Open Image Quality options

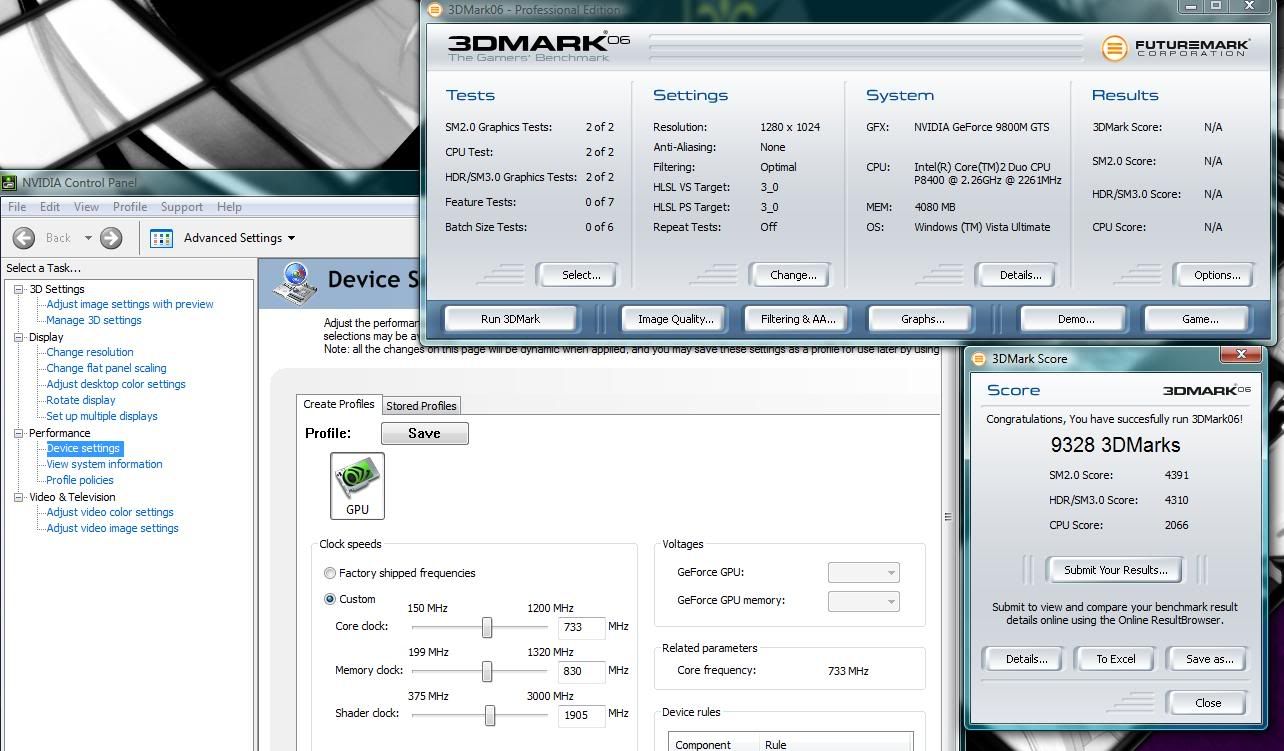pos(676,319)
